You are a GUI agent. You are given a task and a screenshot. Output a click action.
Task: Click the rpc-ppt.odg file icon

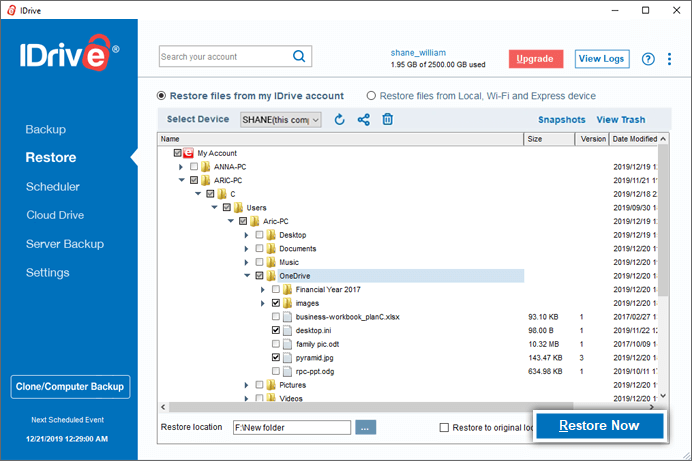[287, 372]
